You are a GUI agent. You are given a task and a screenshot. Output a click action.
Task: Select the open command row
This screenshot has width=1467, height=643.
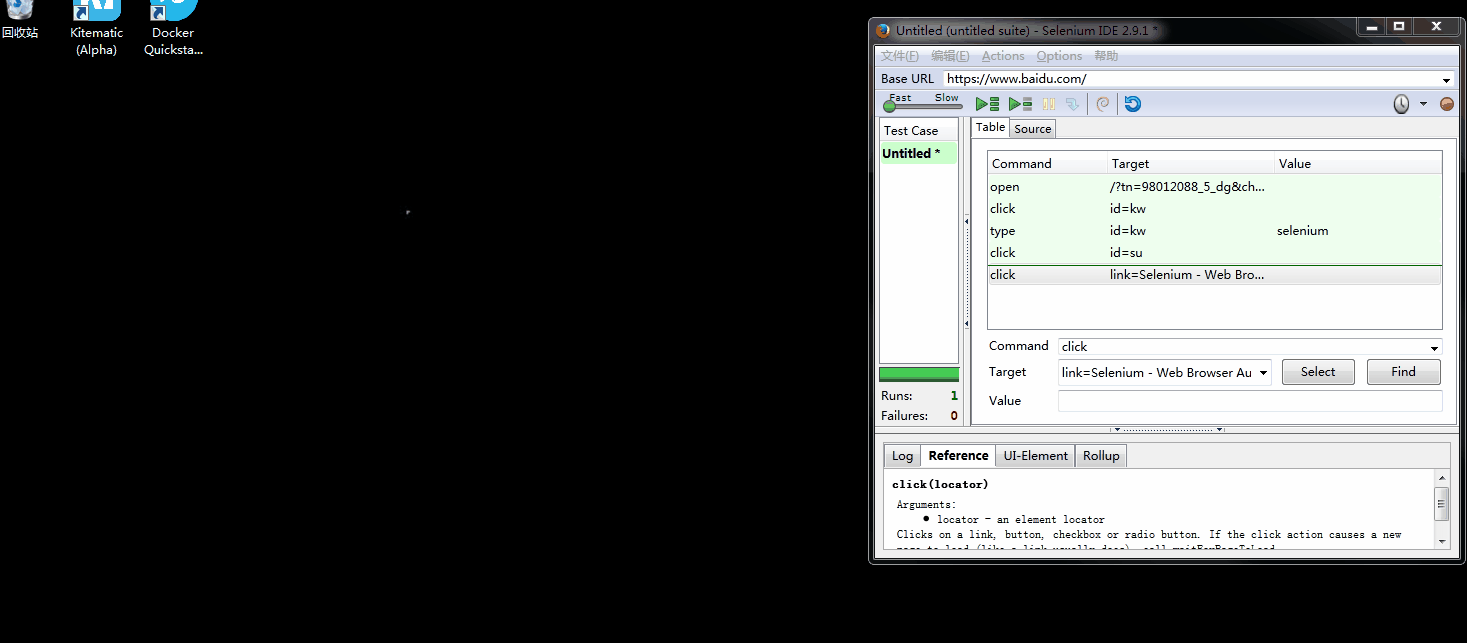[x=1215, y=187]
